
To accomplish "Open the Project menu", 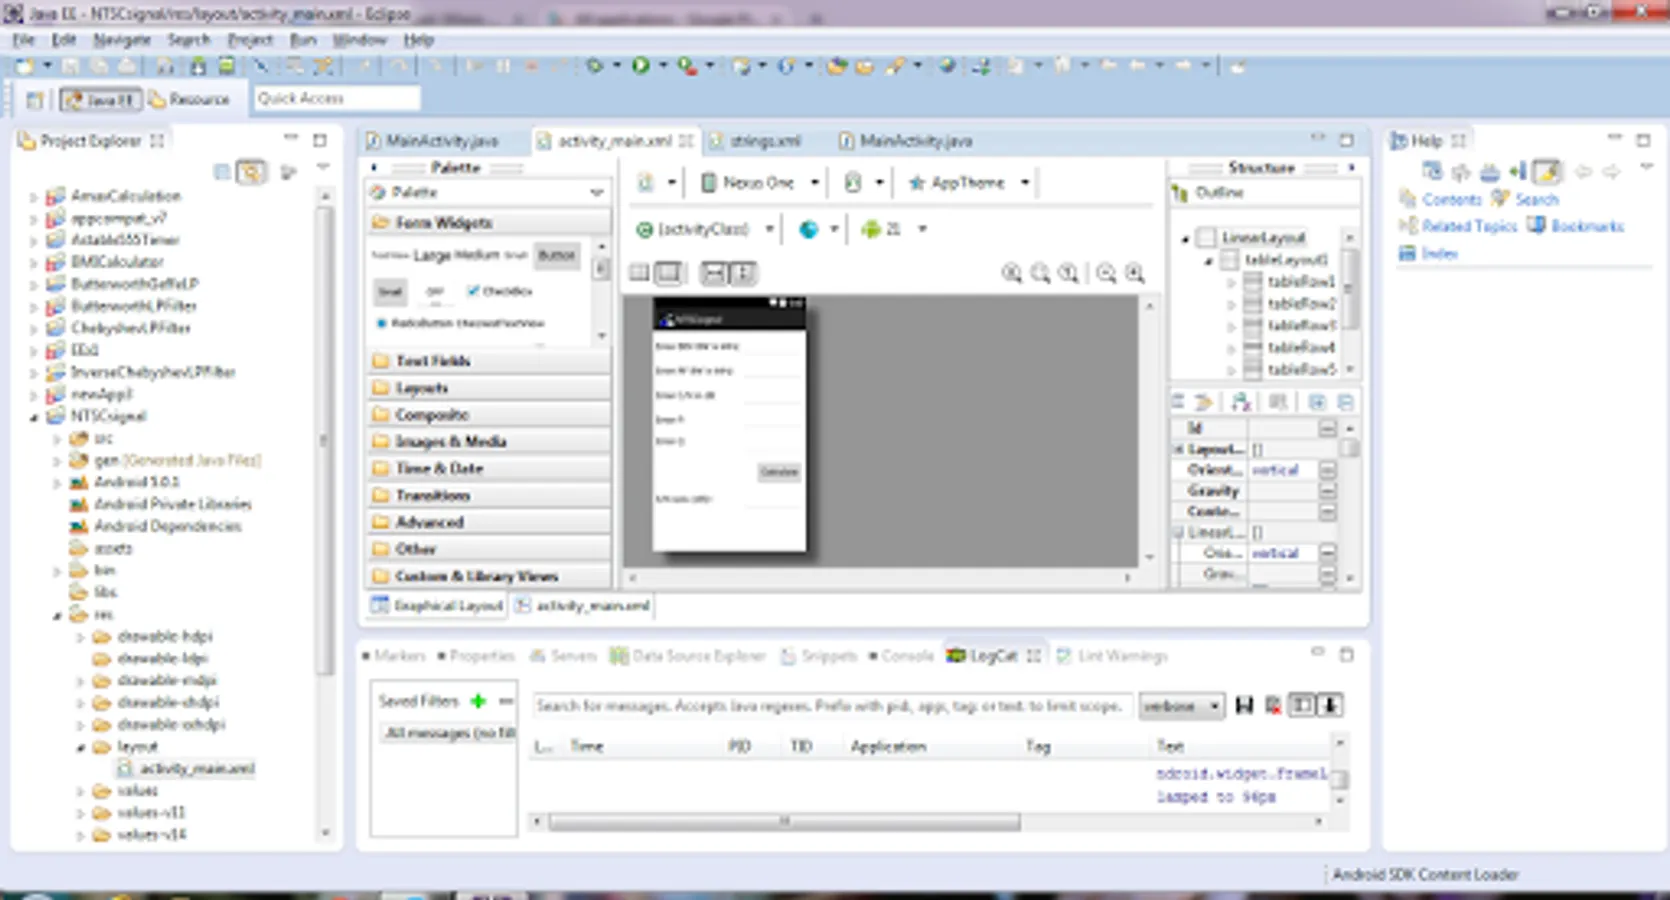I will pyautogui.click(x=250, y=40).
